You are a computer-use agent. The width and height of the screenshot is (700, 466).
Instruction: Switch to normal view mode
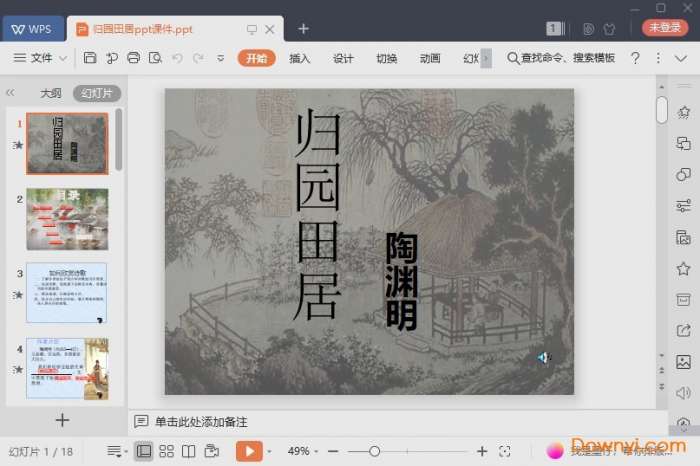coord(144,451)
